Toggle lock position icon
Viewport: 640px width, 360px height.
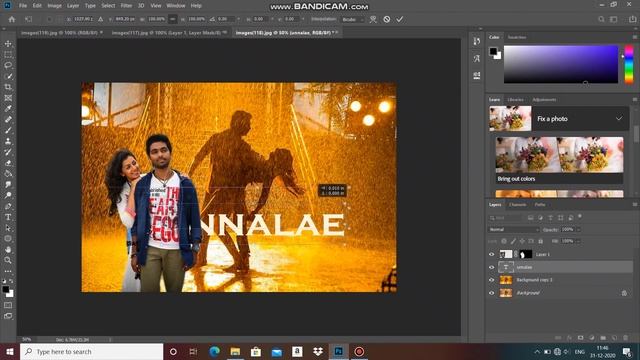click(x=522, y=241)
